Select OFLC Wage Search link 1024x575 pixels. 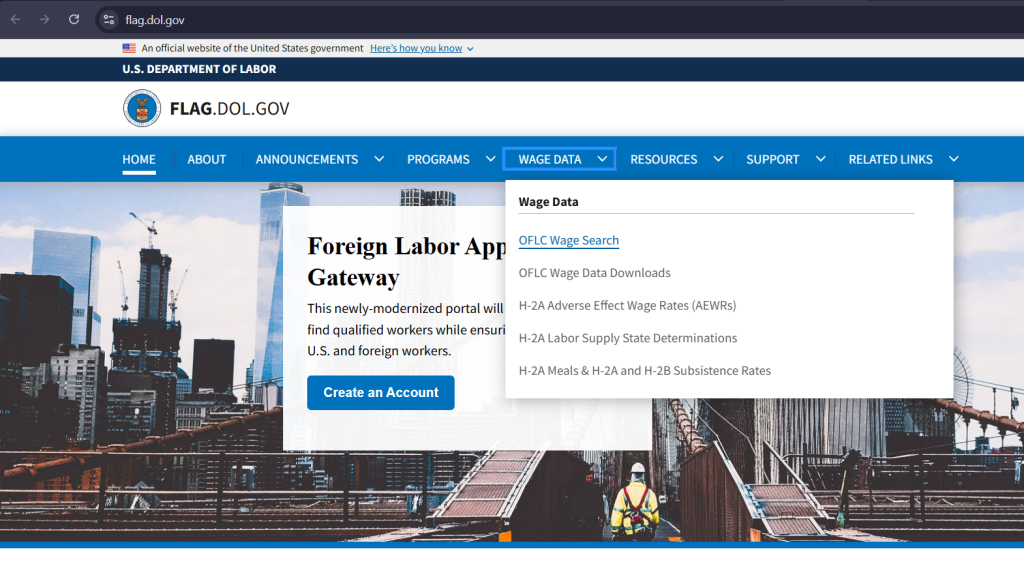coord(568,240)
